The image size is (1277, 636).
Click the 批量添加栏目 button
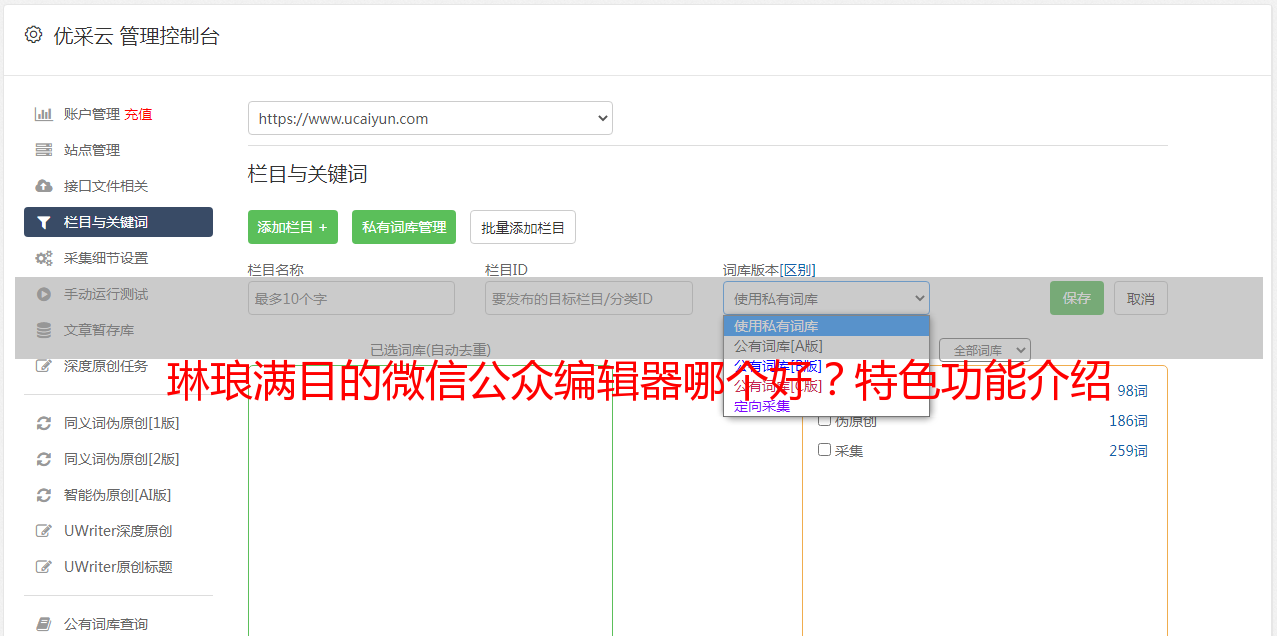[523, 227]
